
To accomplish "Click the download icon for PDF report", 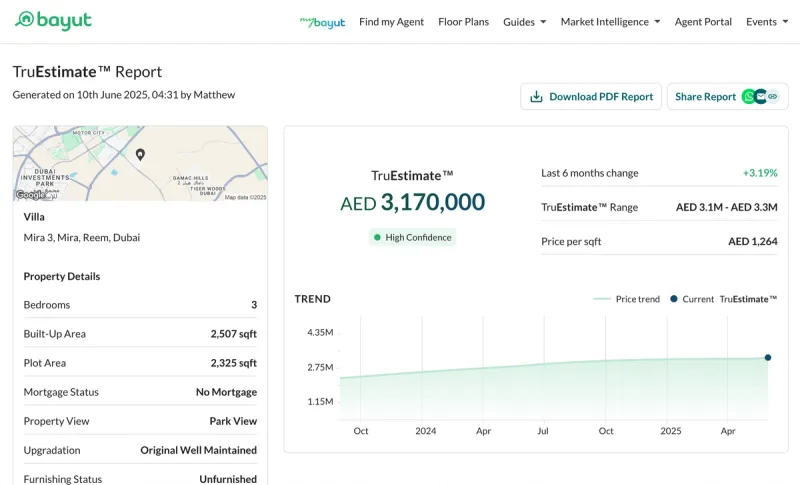I will coord(536,97).
